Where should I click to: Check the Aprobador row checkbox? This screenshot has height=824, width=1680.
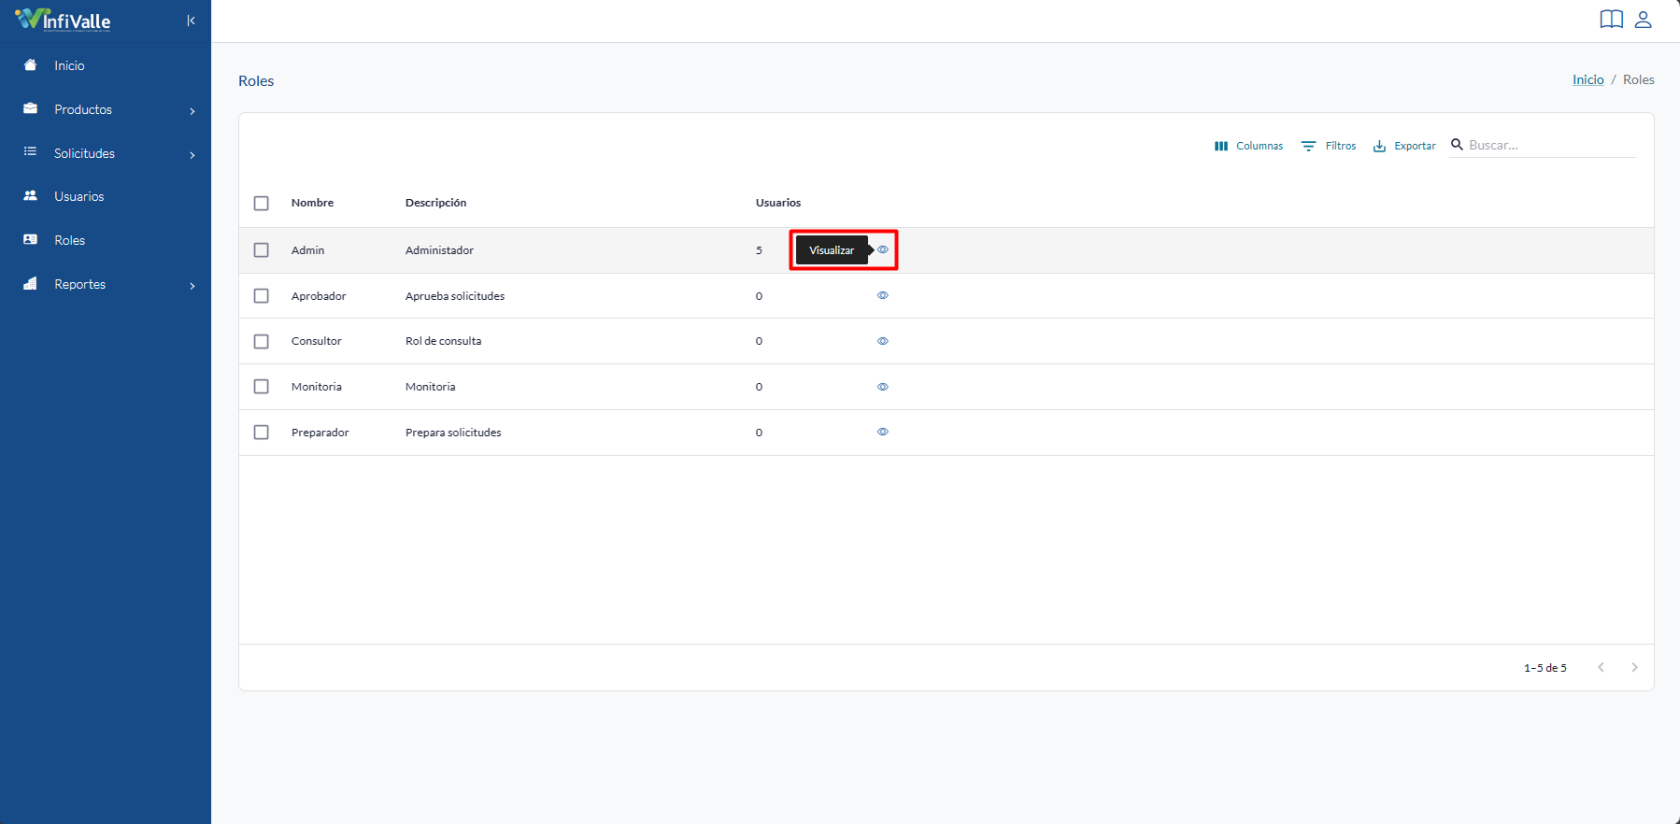261,296
